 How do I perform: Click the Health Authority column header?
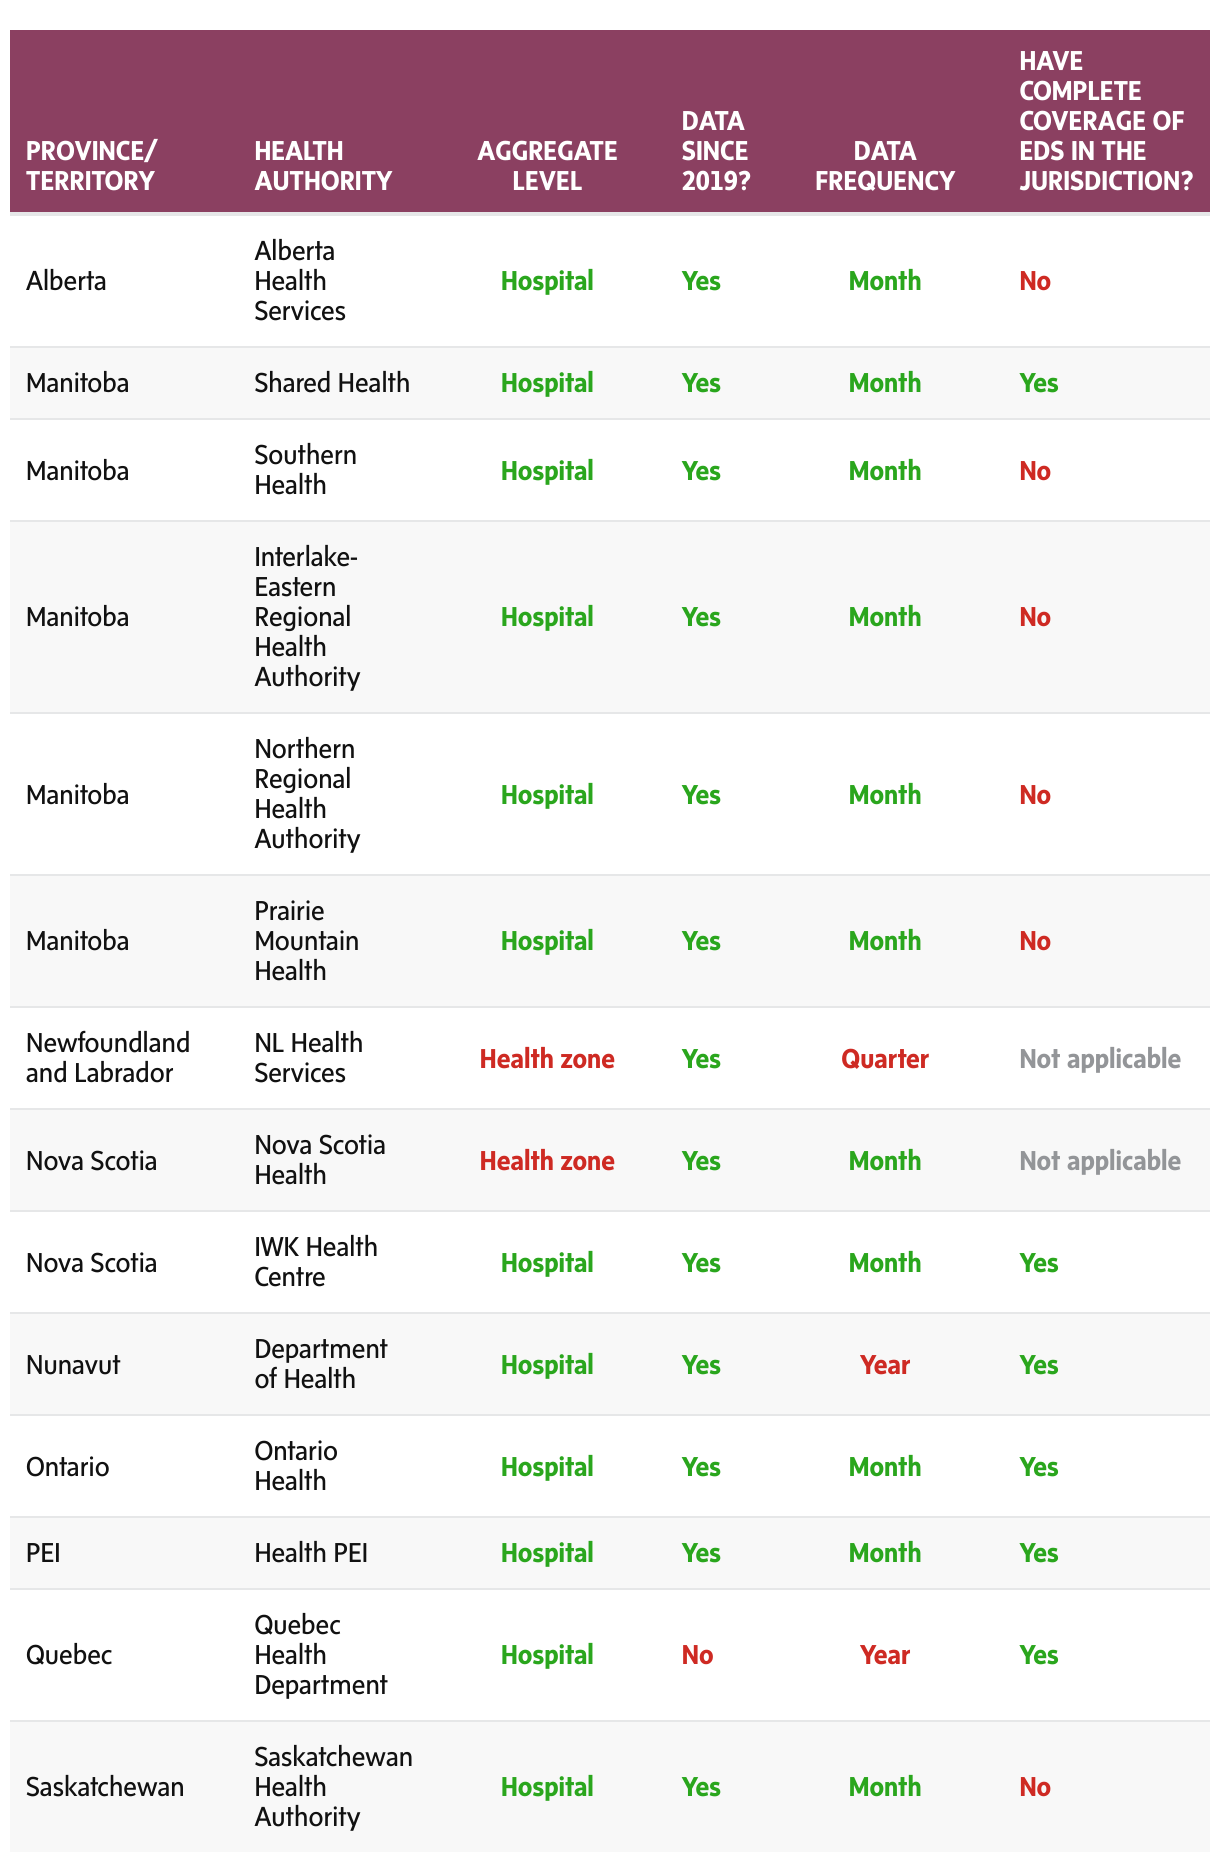pyautogui.click(x=322, y=166)
